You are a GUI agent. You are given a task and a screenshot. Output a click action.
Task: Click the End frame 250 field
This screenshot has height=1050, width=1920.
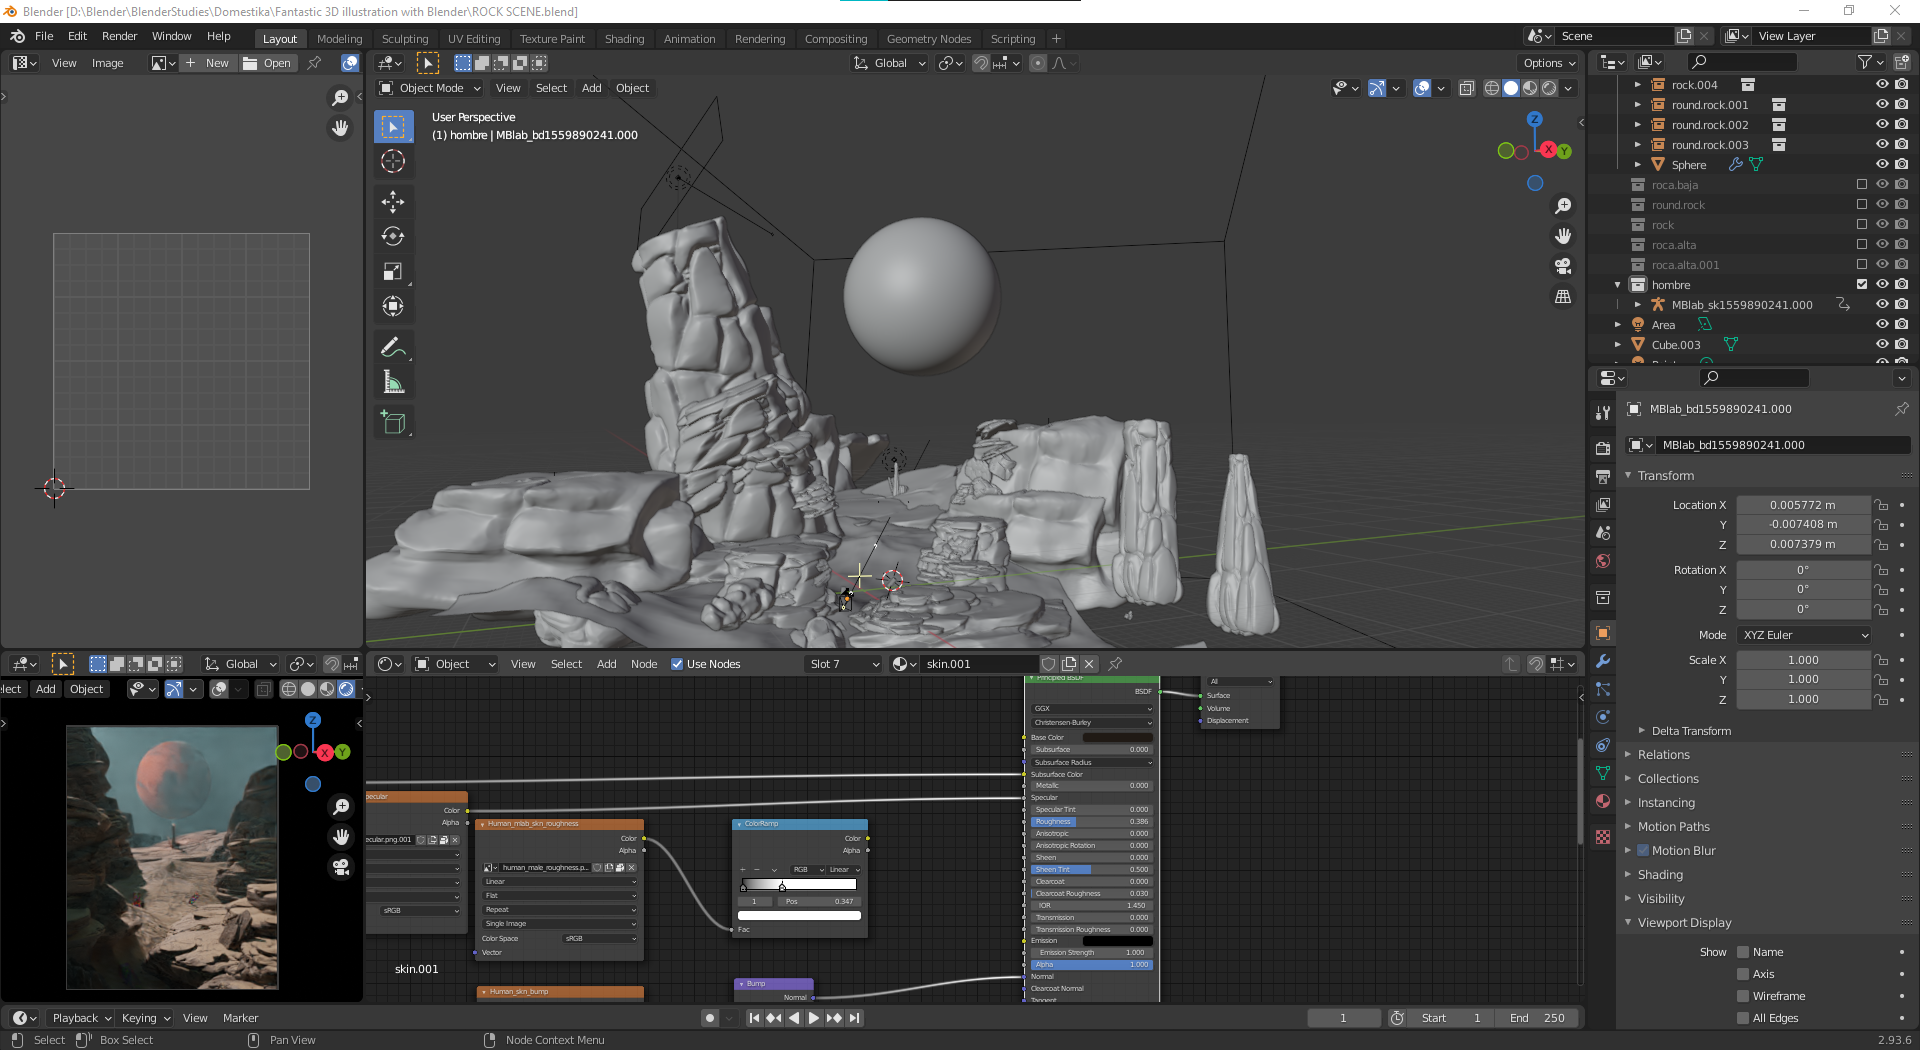coord(1536,1018)
